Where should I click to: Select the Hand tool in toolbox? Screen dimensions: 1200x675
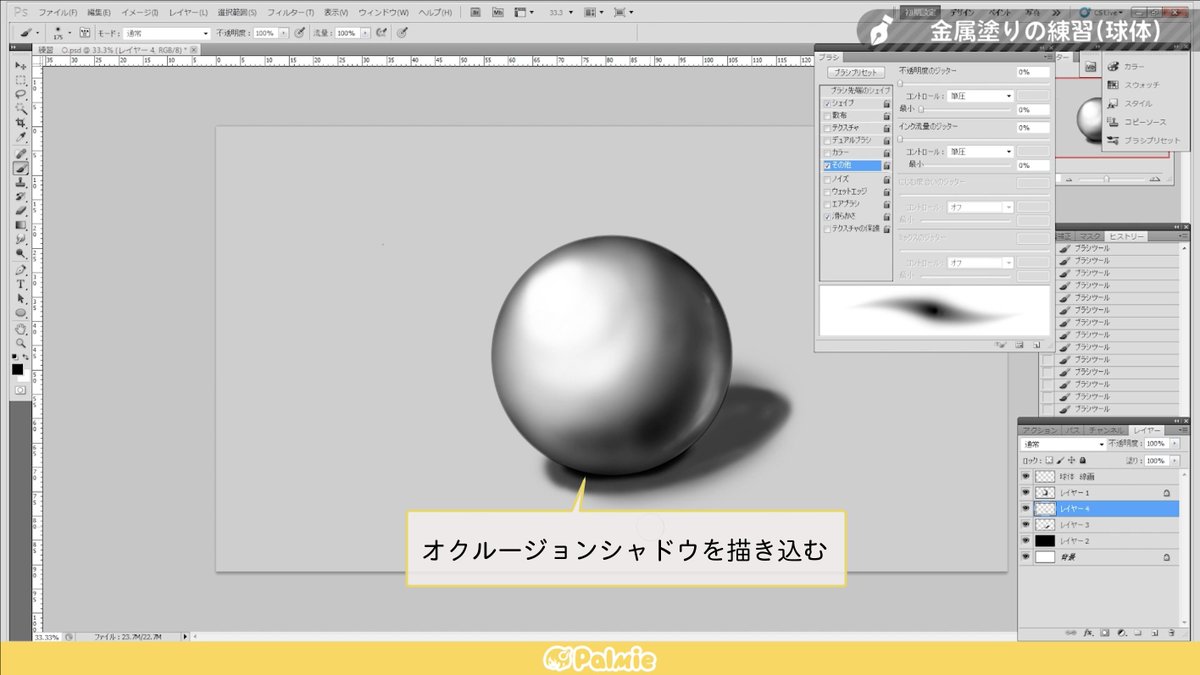pyautogui.click(x=20, y=327)
